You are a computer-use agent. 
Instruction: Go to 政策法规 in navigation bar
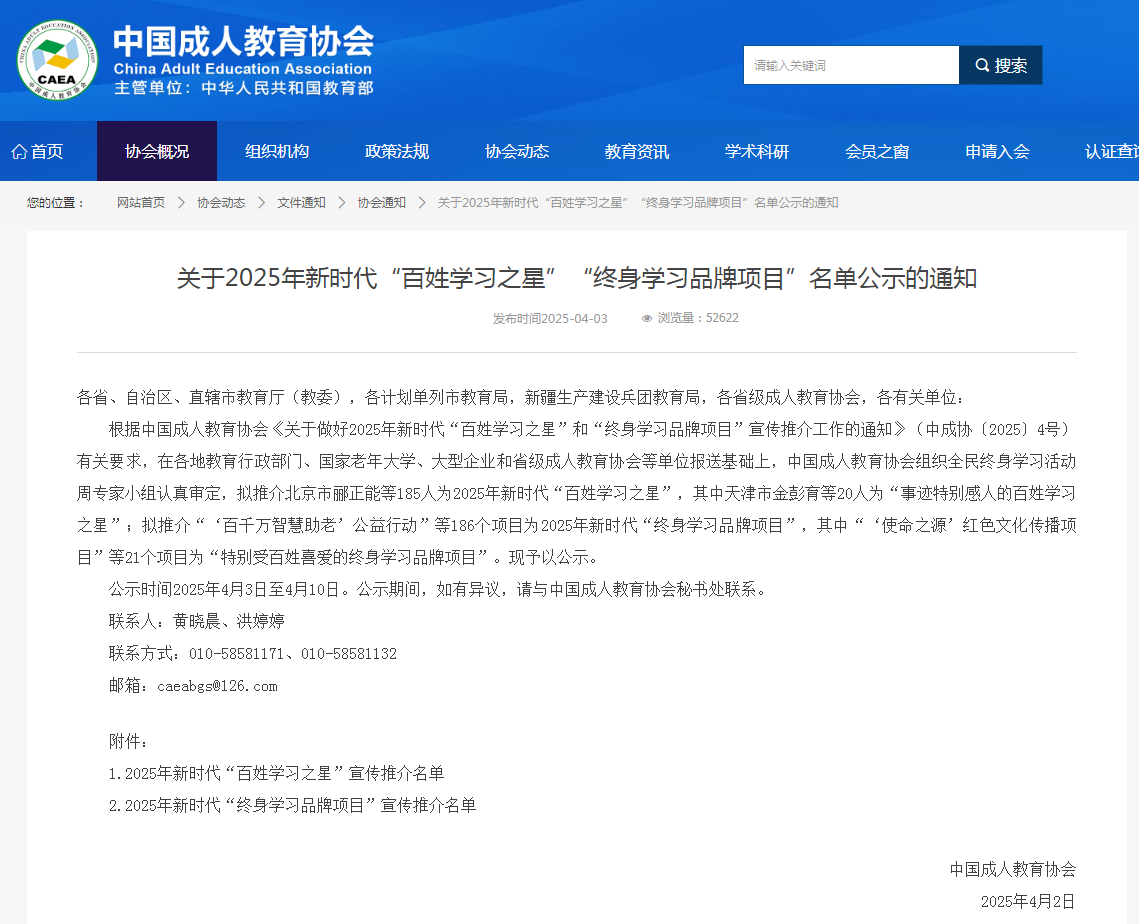pyautogui.click(x=397, y=151)
